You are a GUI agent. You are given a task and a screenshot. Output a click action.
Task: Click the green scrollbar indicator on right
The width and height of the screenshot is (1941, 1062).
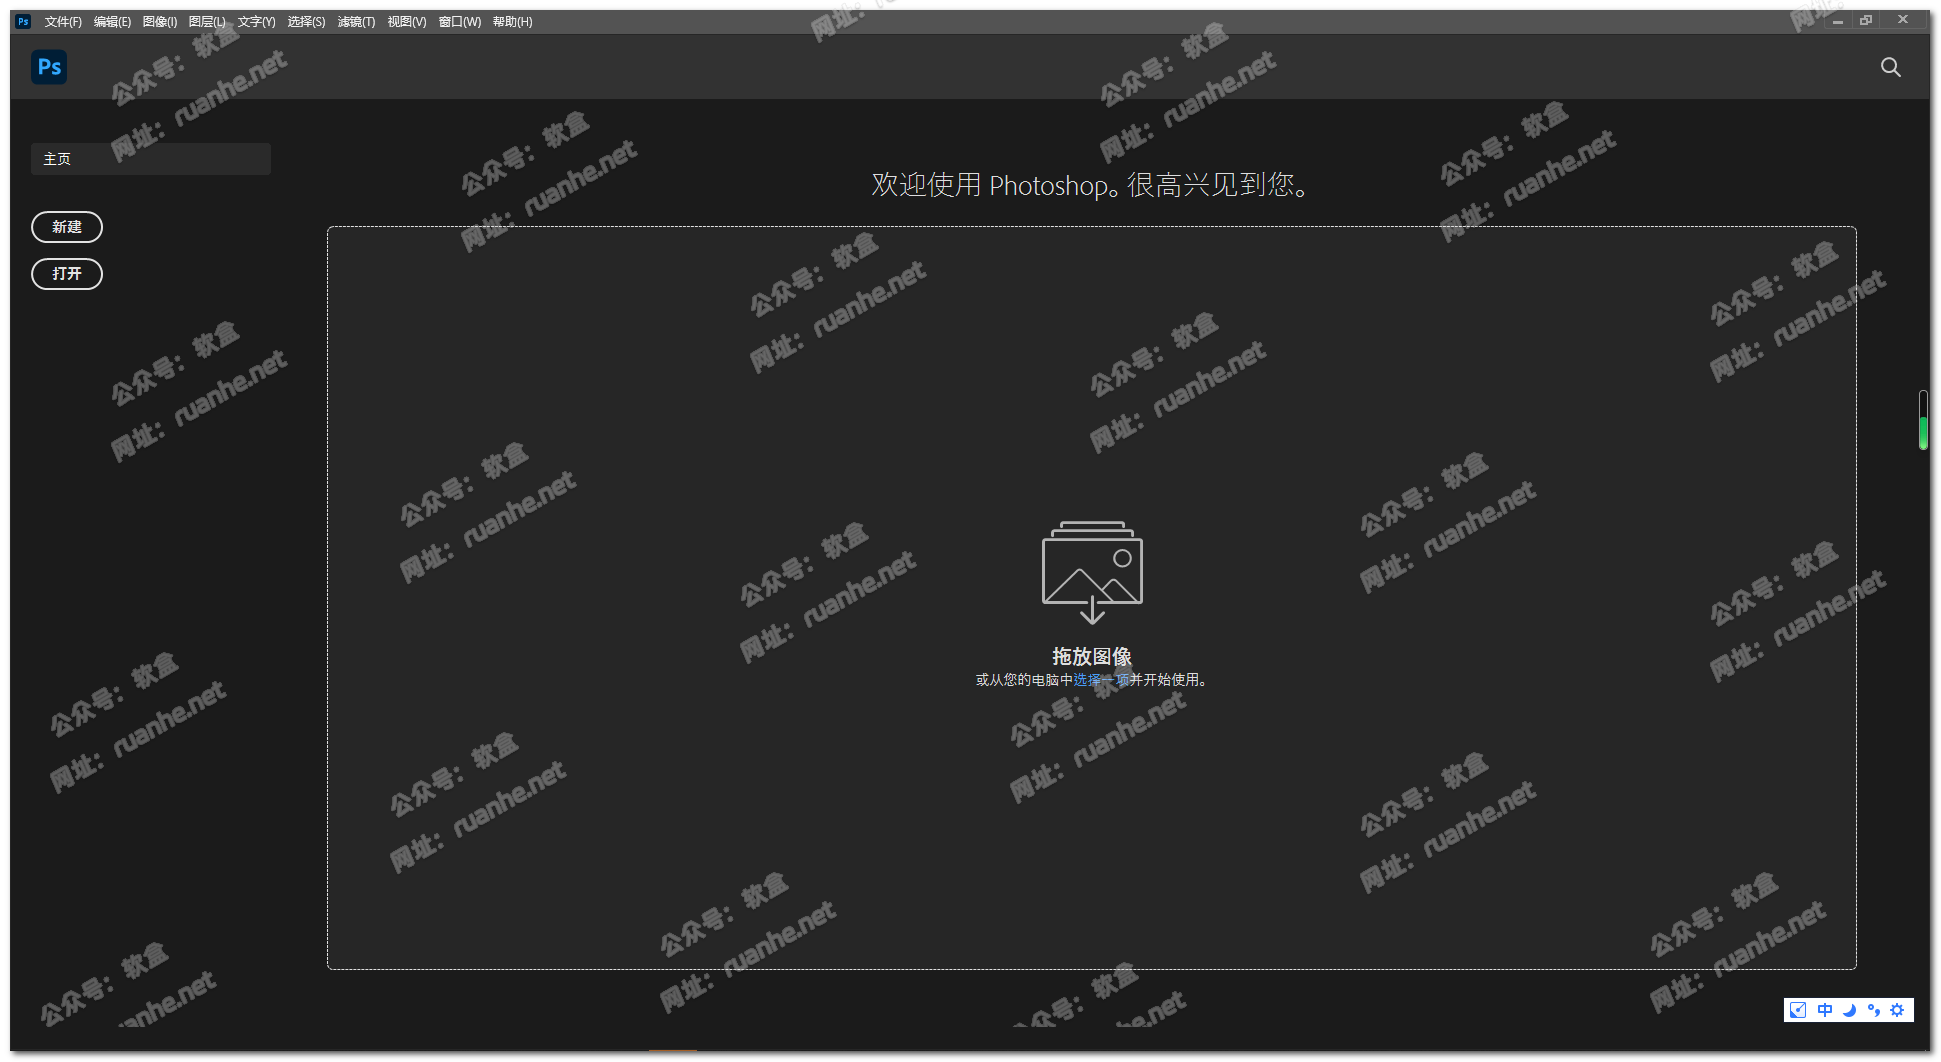coord(1923,432)
